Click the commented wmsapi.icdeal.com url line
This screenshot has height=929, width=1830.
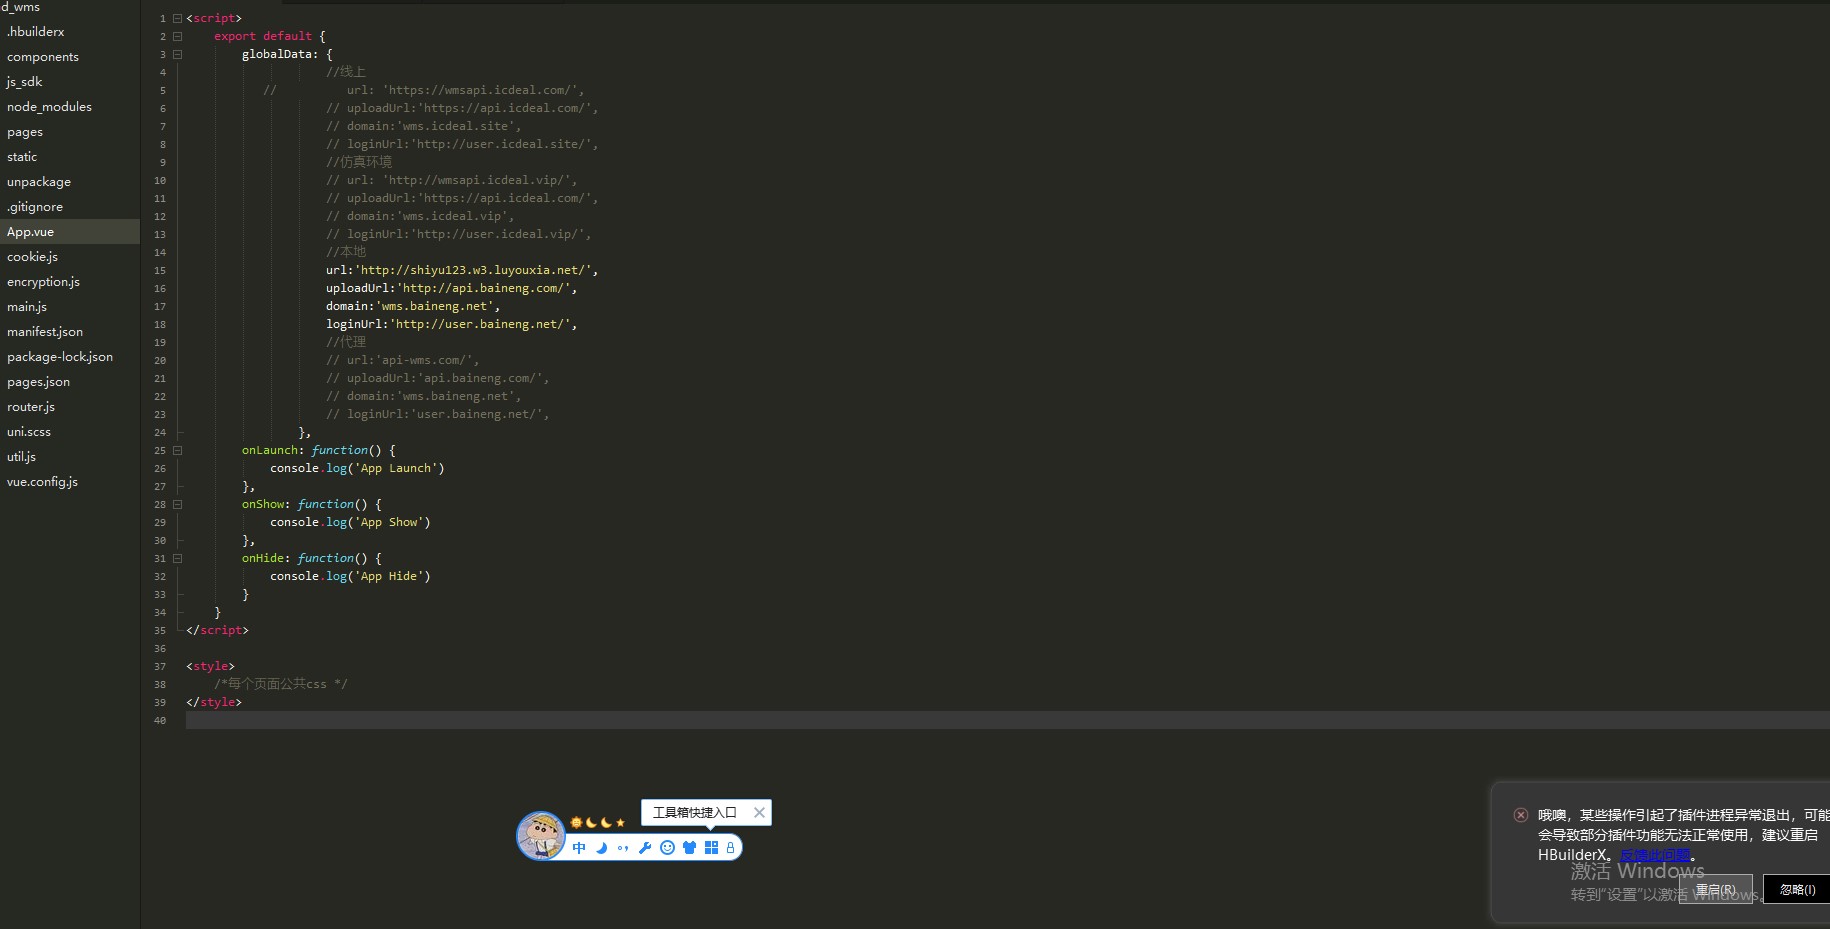click(x=424, y=90)
